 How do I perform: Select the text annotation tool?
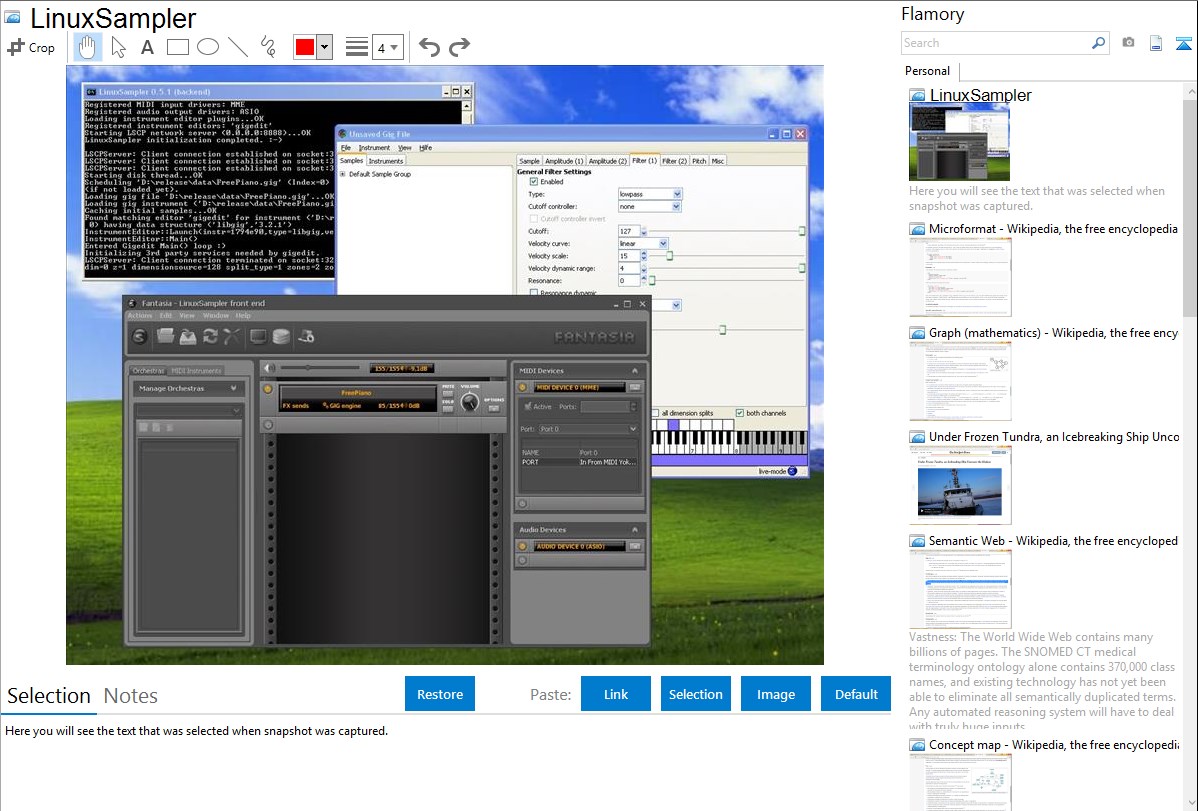coord(147,47)
